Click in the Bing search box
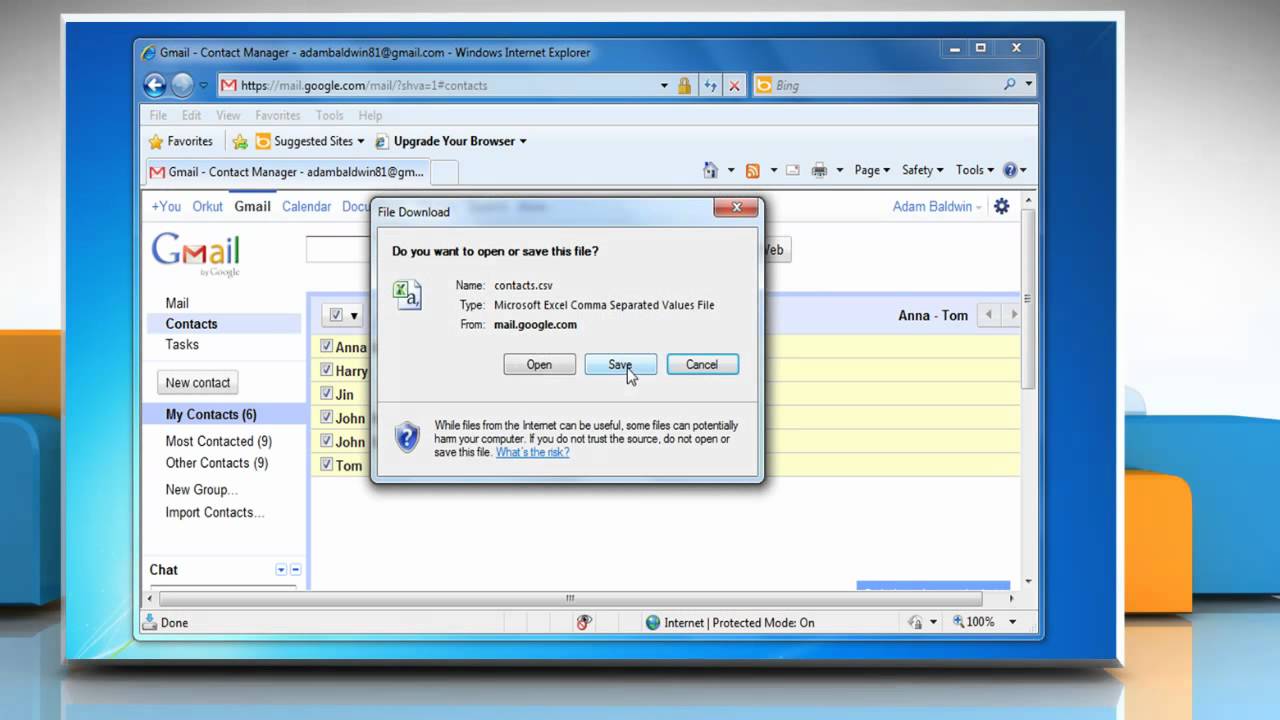This screenshot has width=1280, height=720. click(885, 85)
